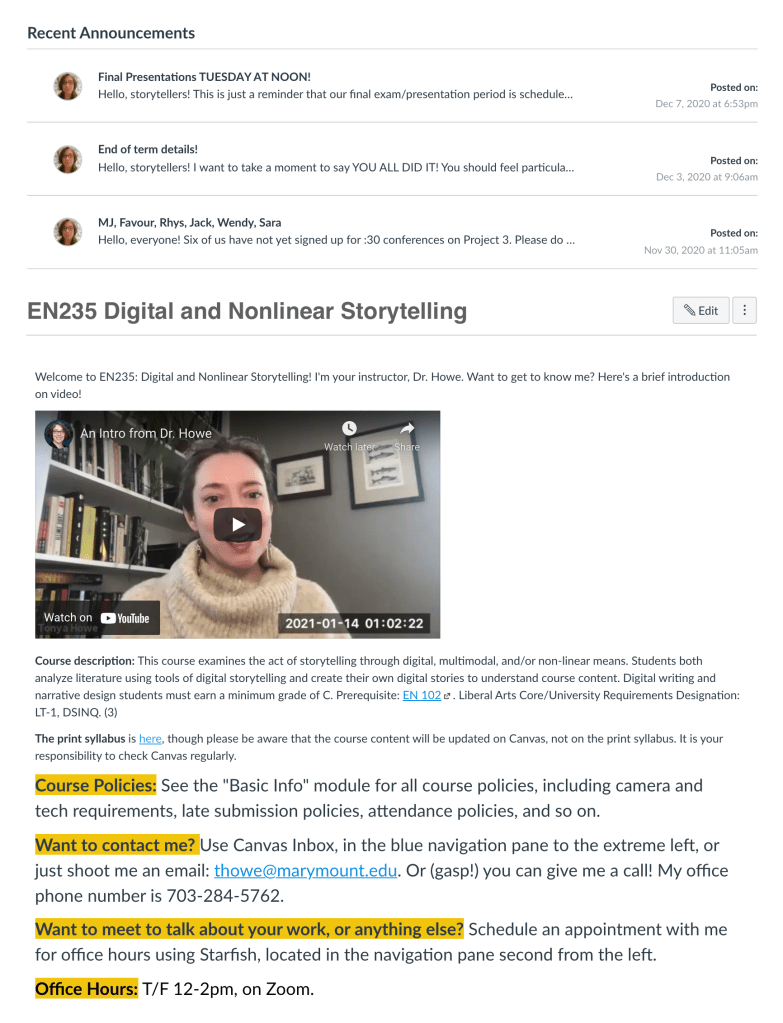The width and height of the screenshot is (783, 1023).
Task: Click the Share arrow icon on video
Action: coord(407,428)
